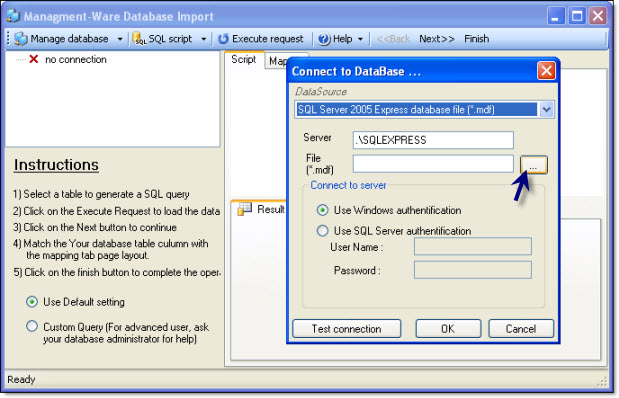Click the Instructions heading
Viewport: 619px width, 398px height.
point(56,165)
